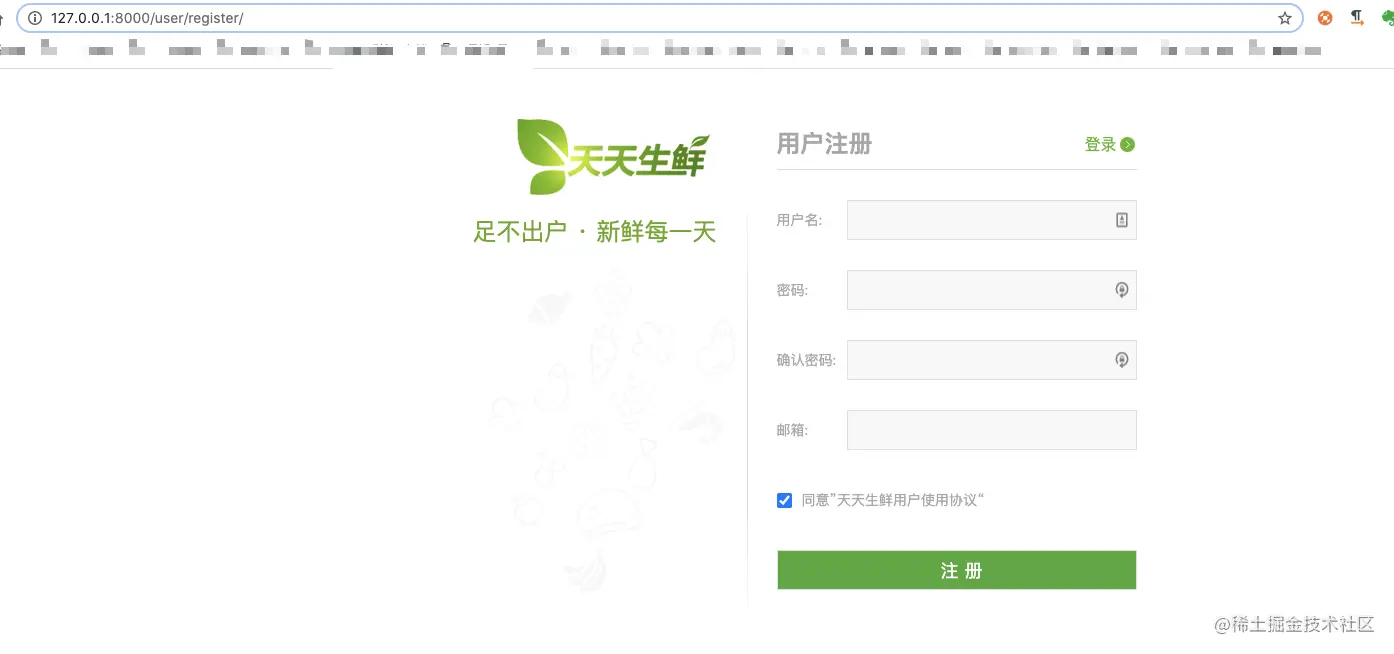Click the lock icon in the confirm password field
Screen dimensions: 1394x654
tap(1121, 360)
